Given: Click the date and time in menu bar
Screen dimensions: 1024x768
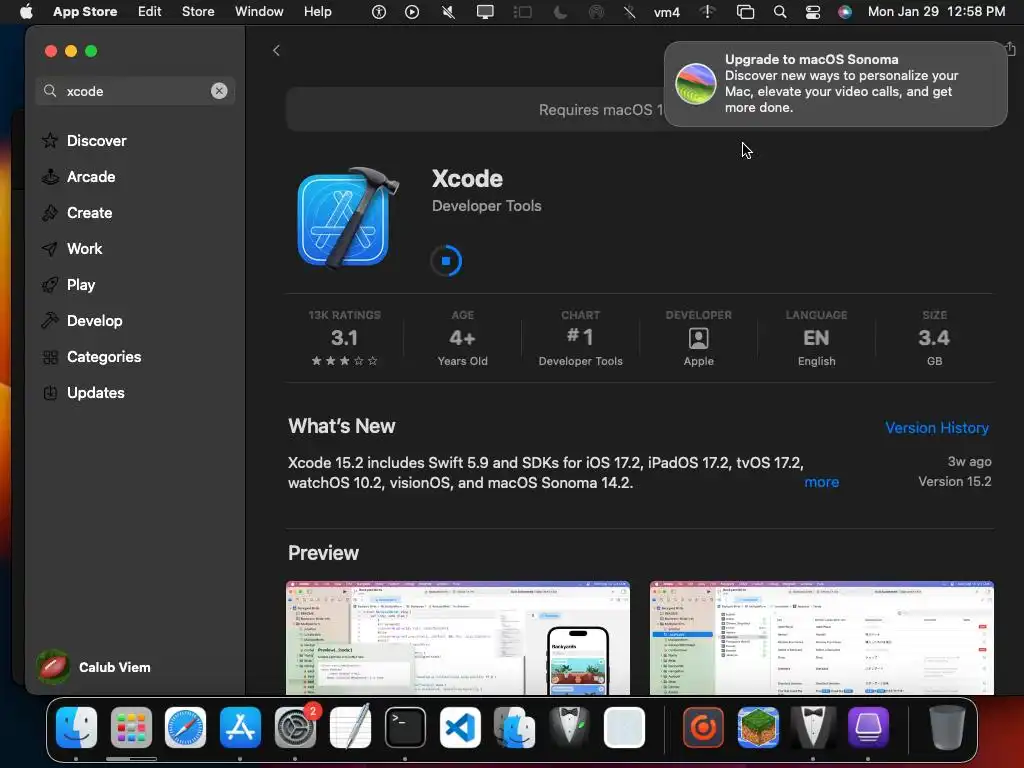Looking at the screenshot, I should coord(936,12).
